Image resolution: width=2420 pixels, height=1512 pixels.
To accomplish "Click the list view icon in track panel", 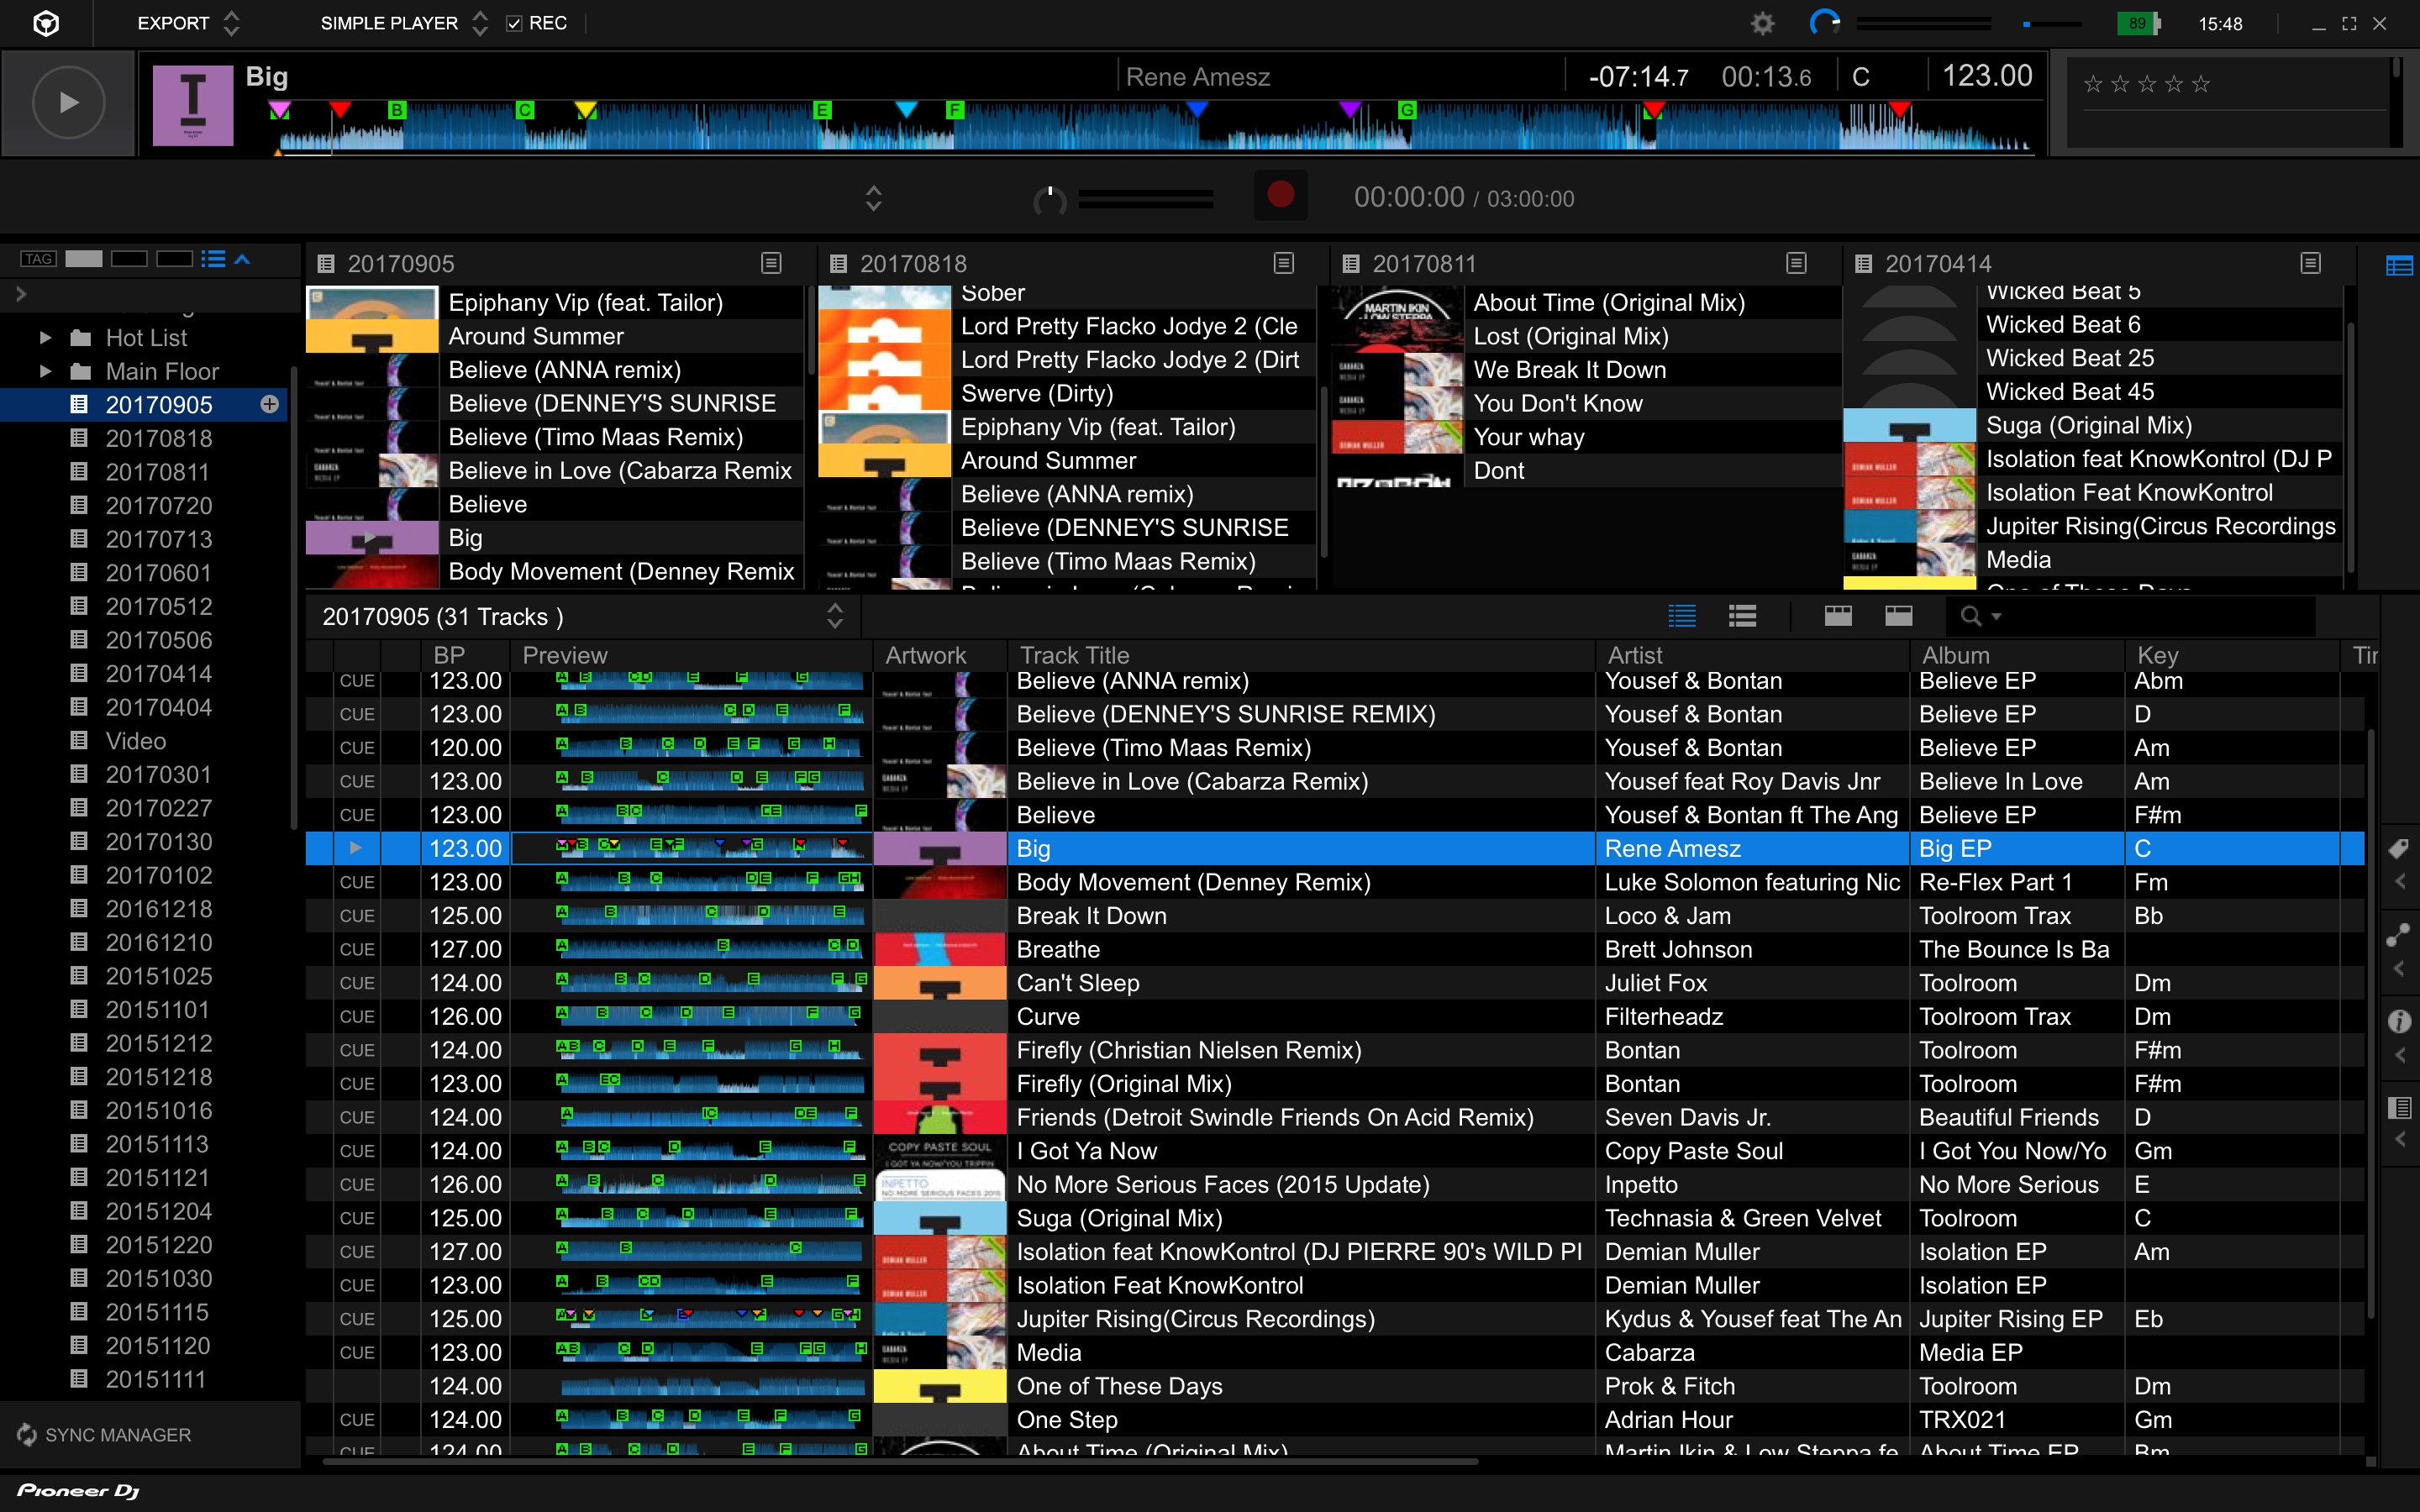I will [1685, 617].
